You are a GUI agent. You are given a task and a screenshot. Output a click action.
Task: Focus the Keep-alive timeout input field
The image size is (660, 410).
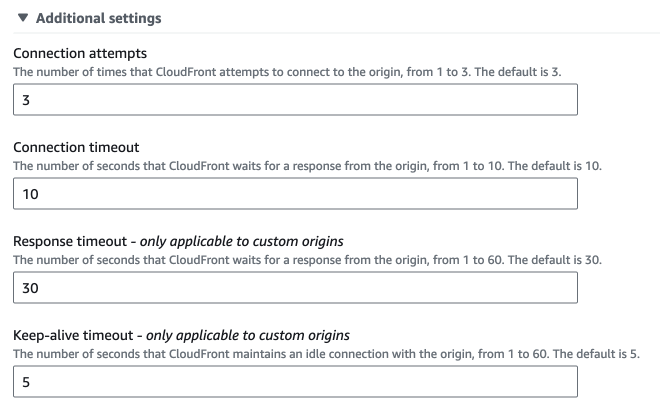(296, 381)
